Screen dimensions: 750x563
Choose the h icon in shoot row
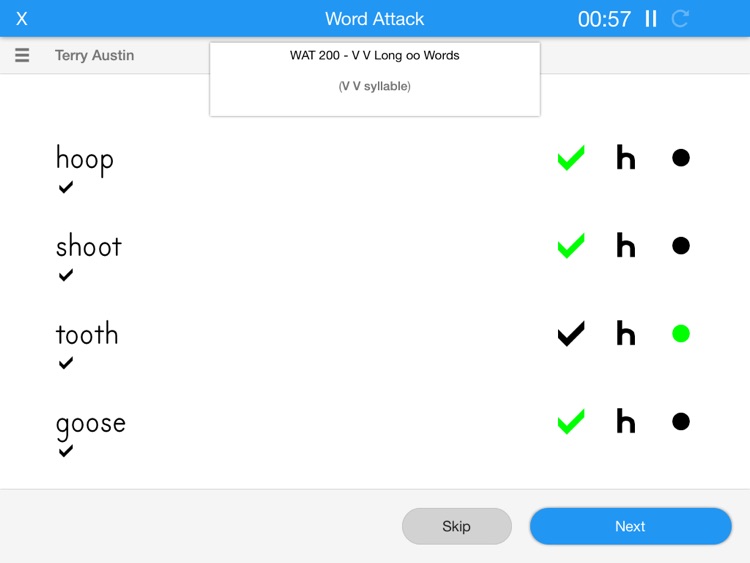click(626, 245)
